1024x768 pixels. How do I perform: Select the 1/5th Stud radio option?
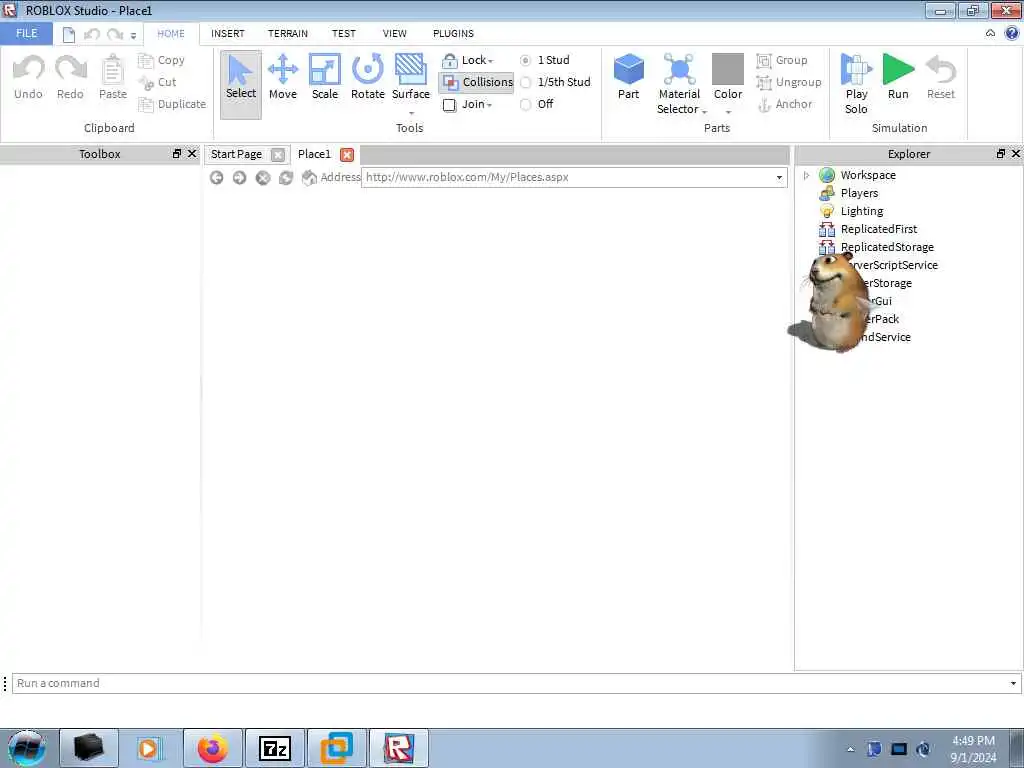point(525,82)
